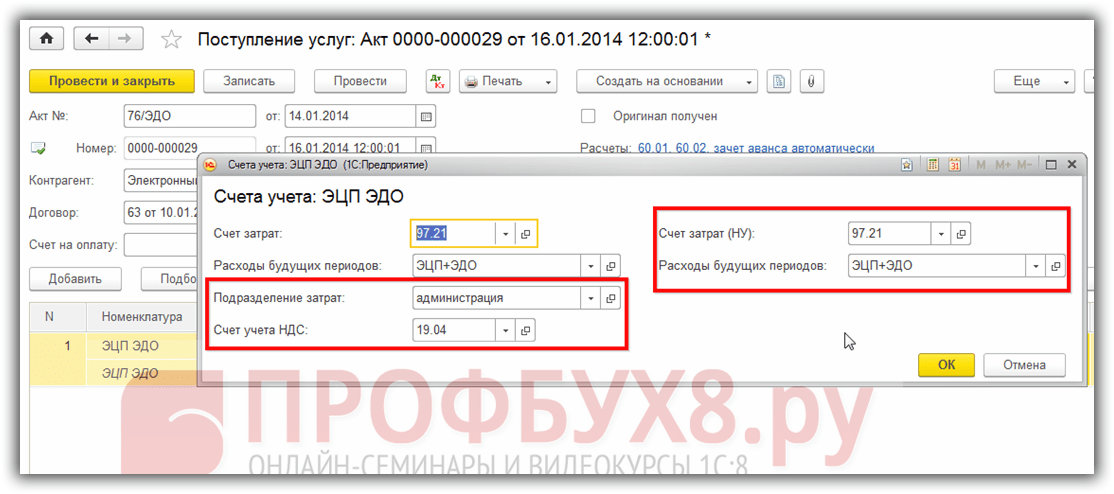This screenshot has height=494, width=1114.
Task: Go back with the left arrow
Action: (x=92, y=38)
